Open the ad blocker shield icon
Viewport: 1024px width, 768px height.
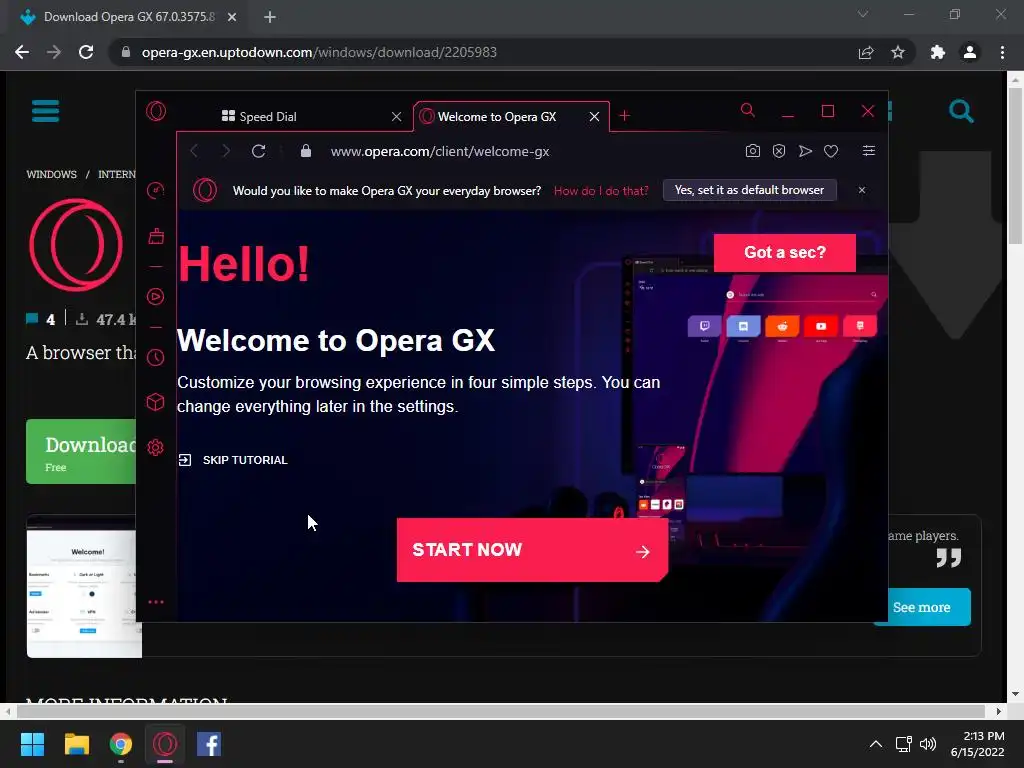(779, 152)
